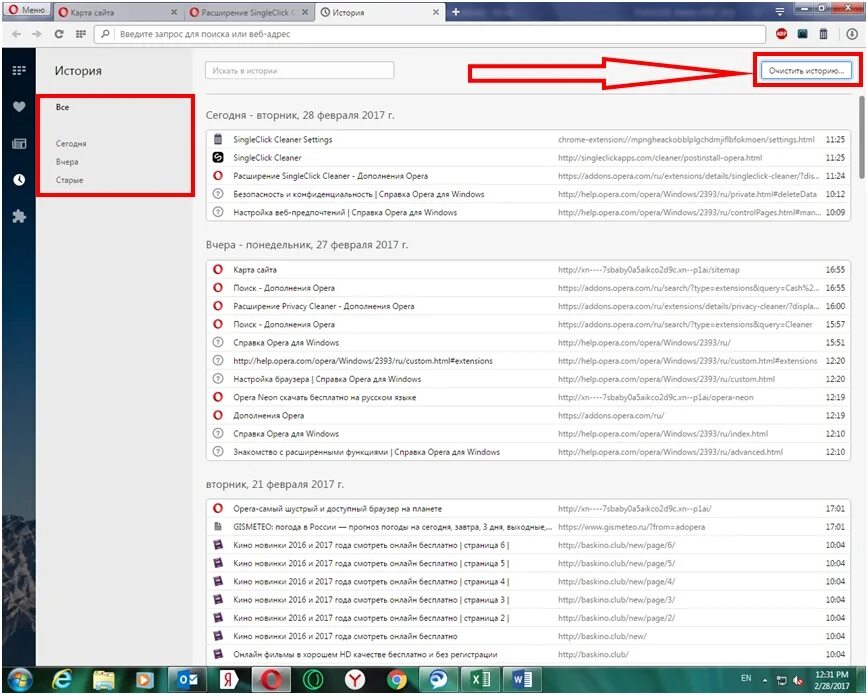
Task: Open Outlook from the taskbar
Action: point(187,679)
